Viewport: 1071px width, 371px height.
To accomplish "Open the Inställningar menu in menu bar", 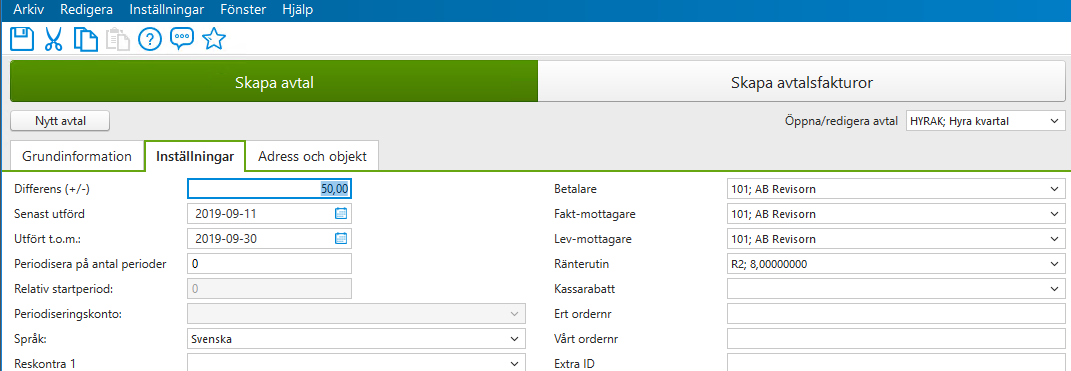I will (167, 10).
